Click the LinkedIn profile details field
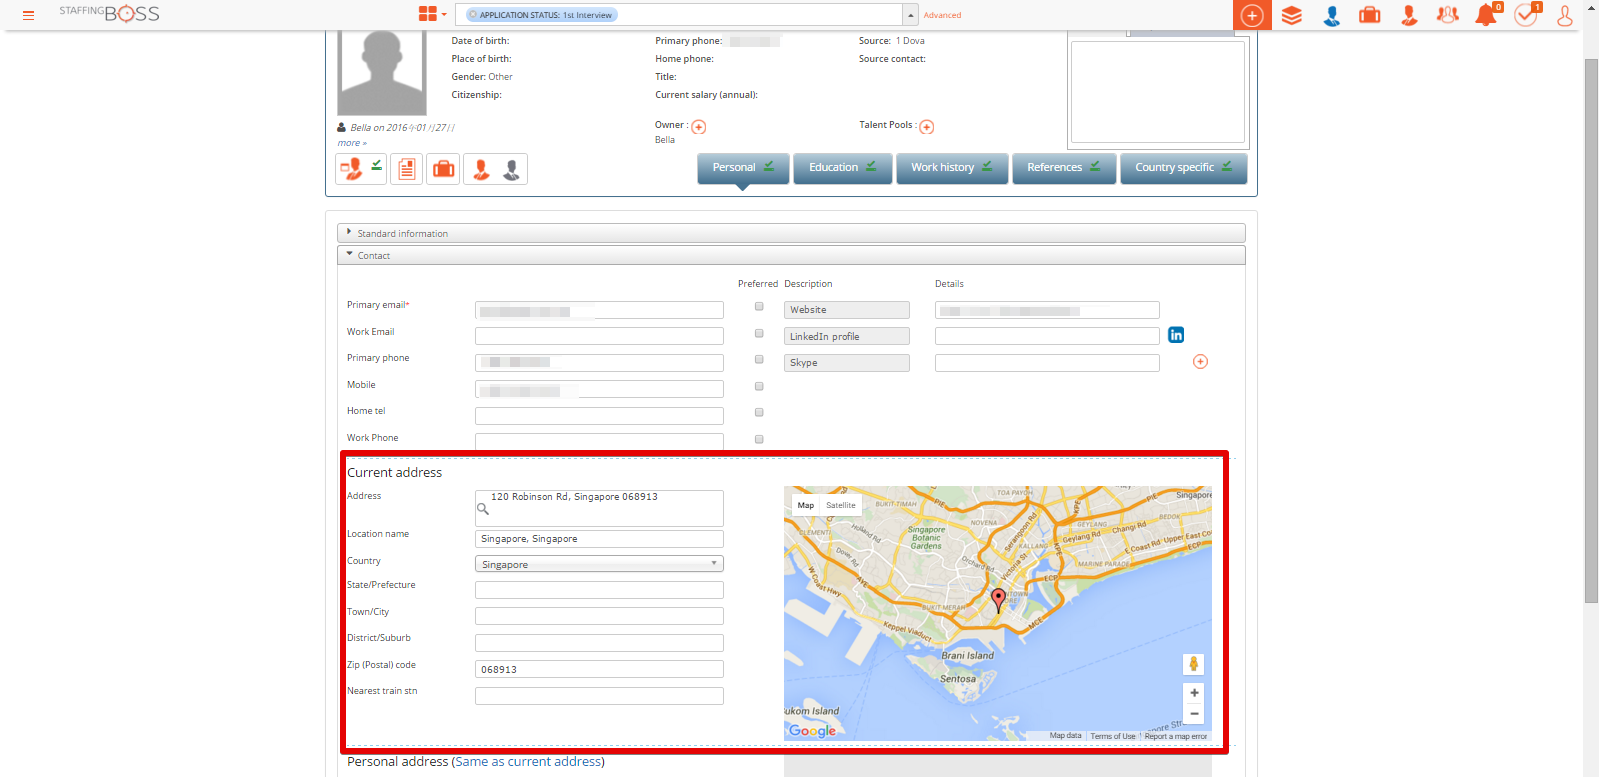The width and height of the screenshot is (1599, 777). point(1047,336)
